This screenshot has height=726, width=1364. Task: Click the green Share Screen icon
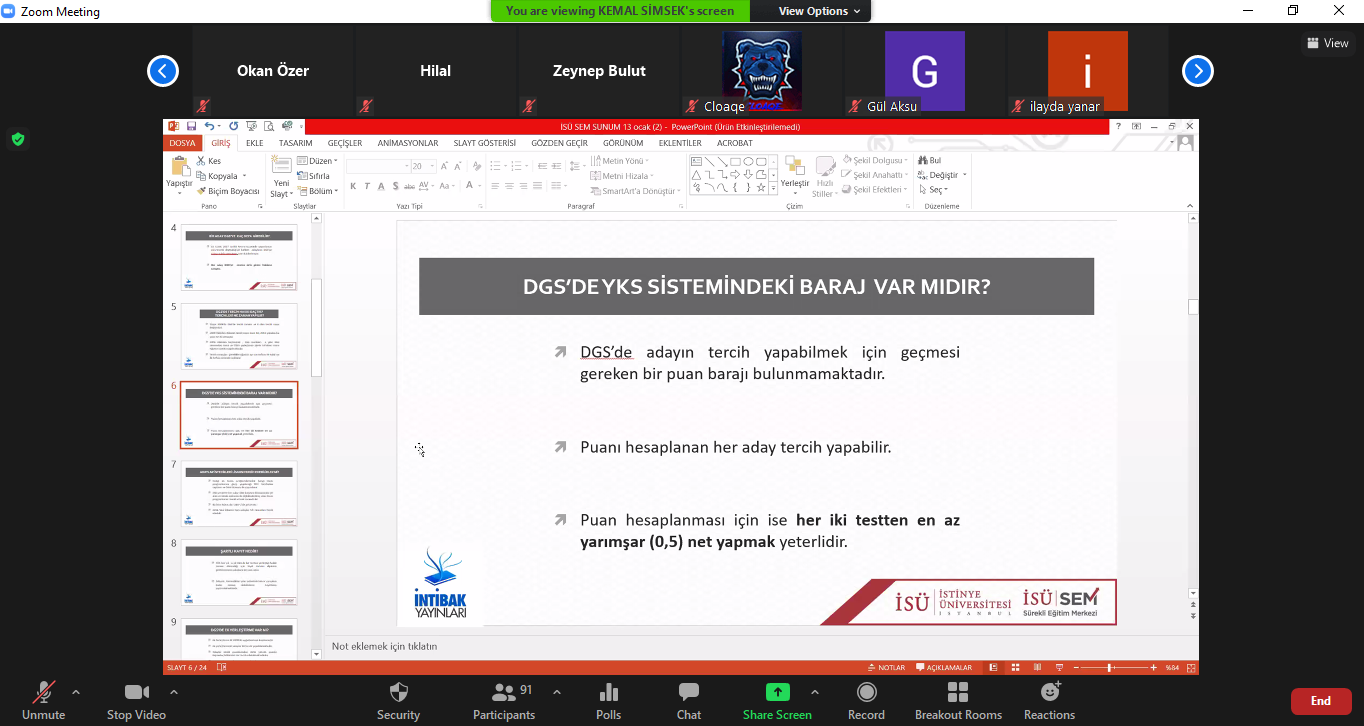(777, 692)
